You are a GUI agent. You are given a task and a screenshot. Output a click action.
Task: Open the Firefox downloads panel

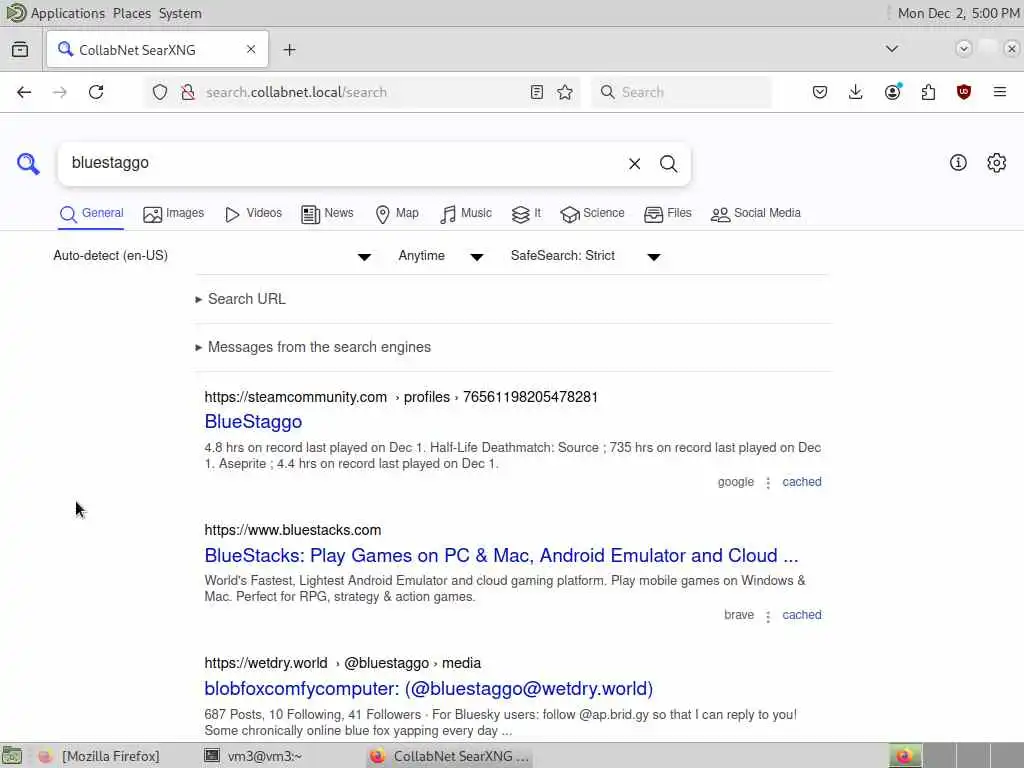click(856, 92)
